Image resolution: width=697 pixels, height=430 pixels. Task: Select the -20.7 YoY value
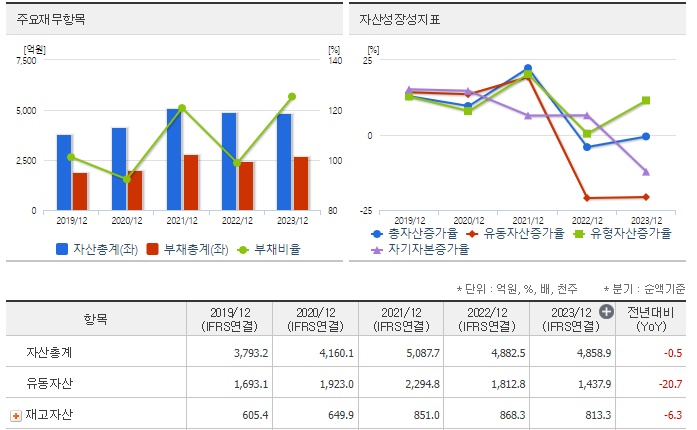coord(670,384)
